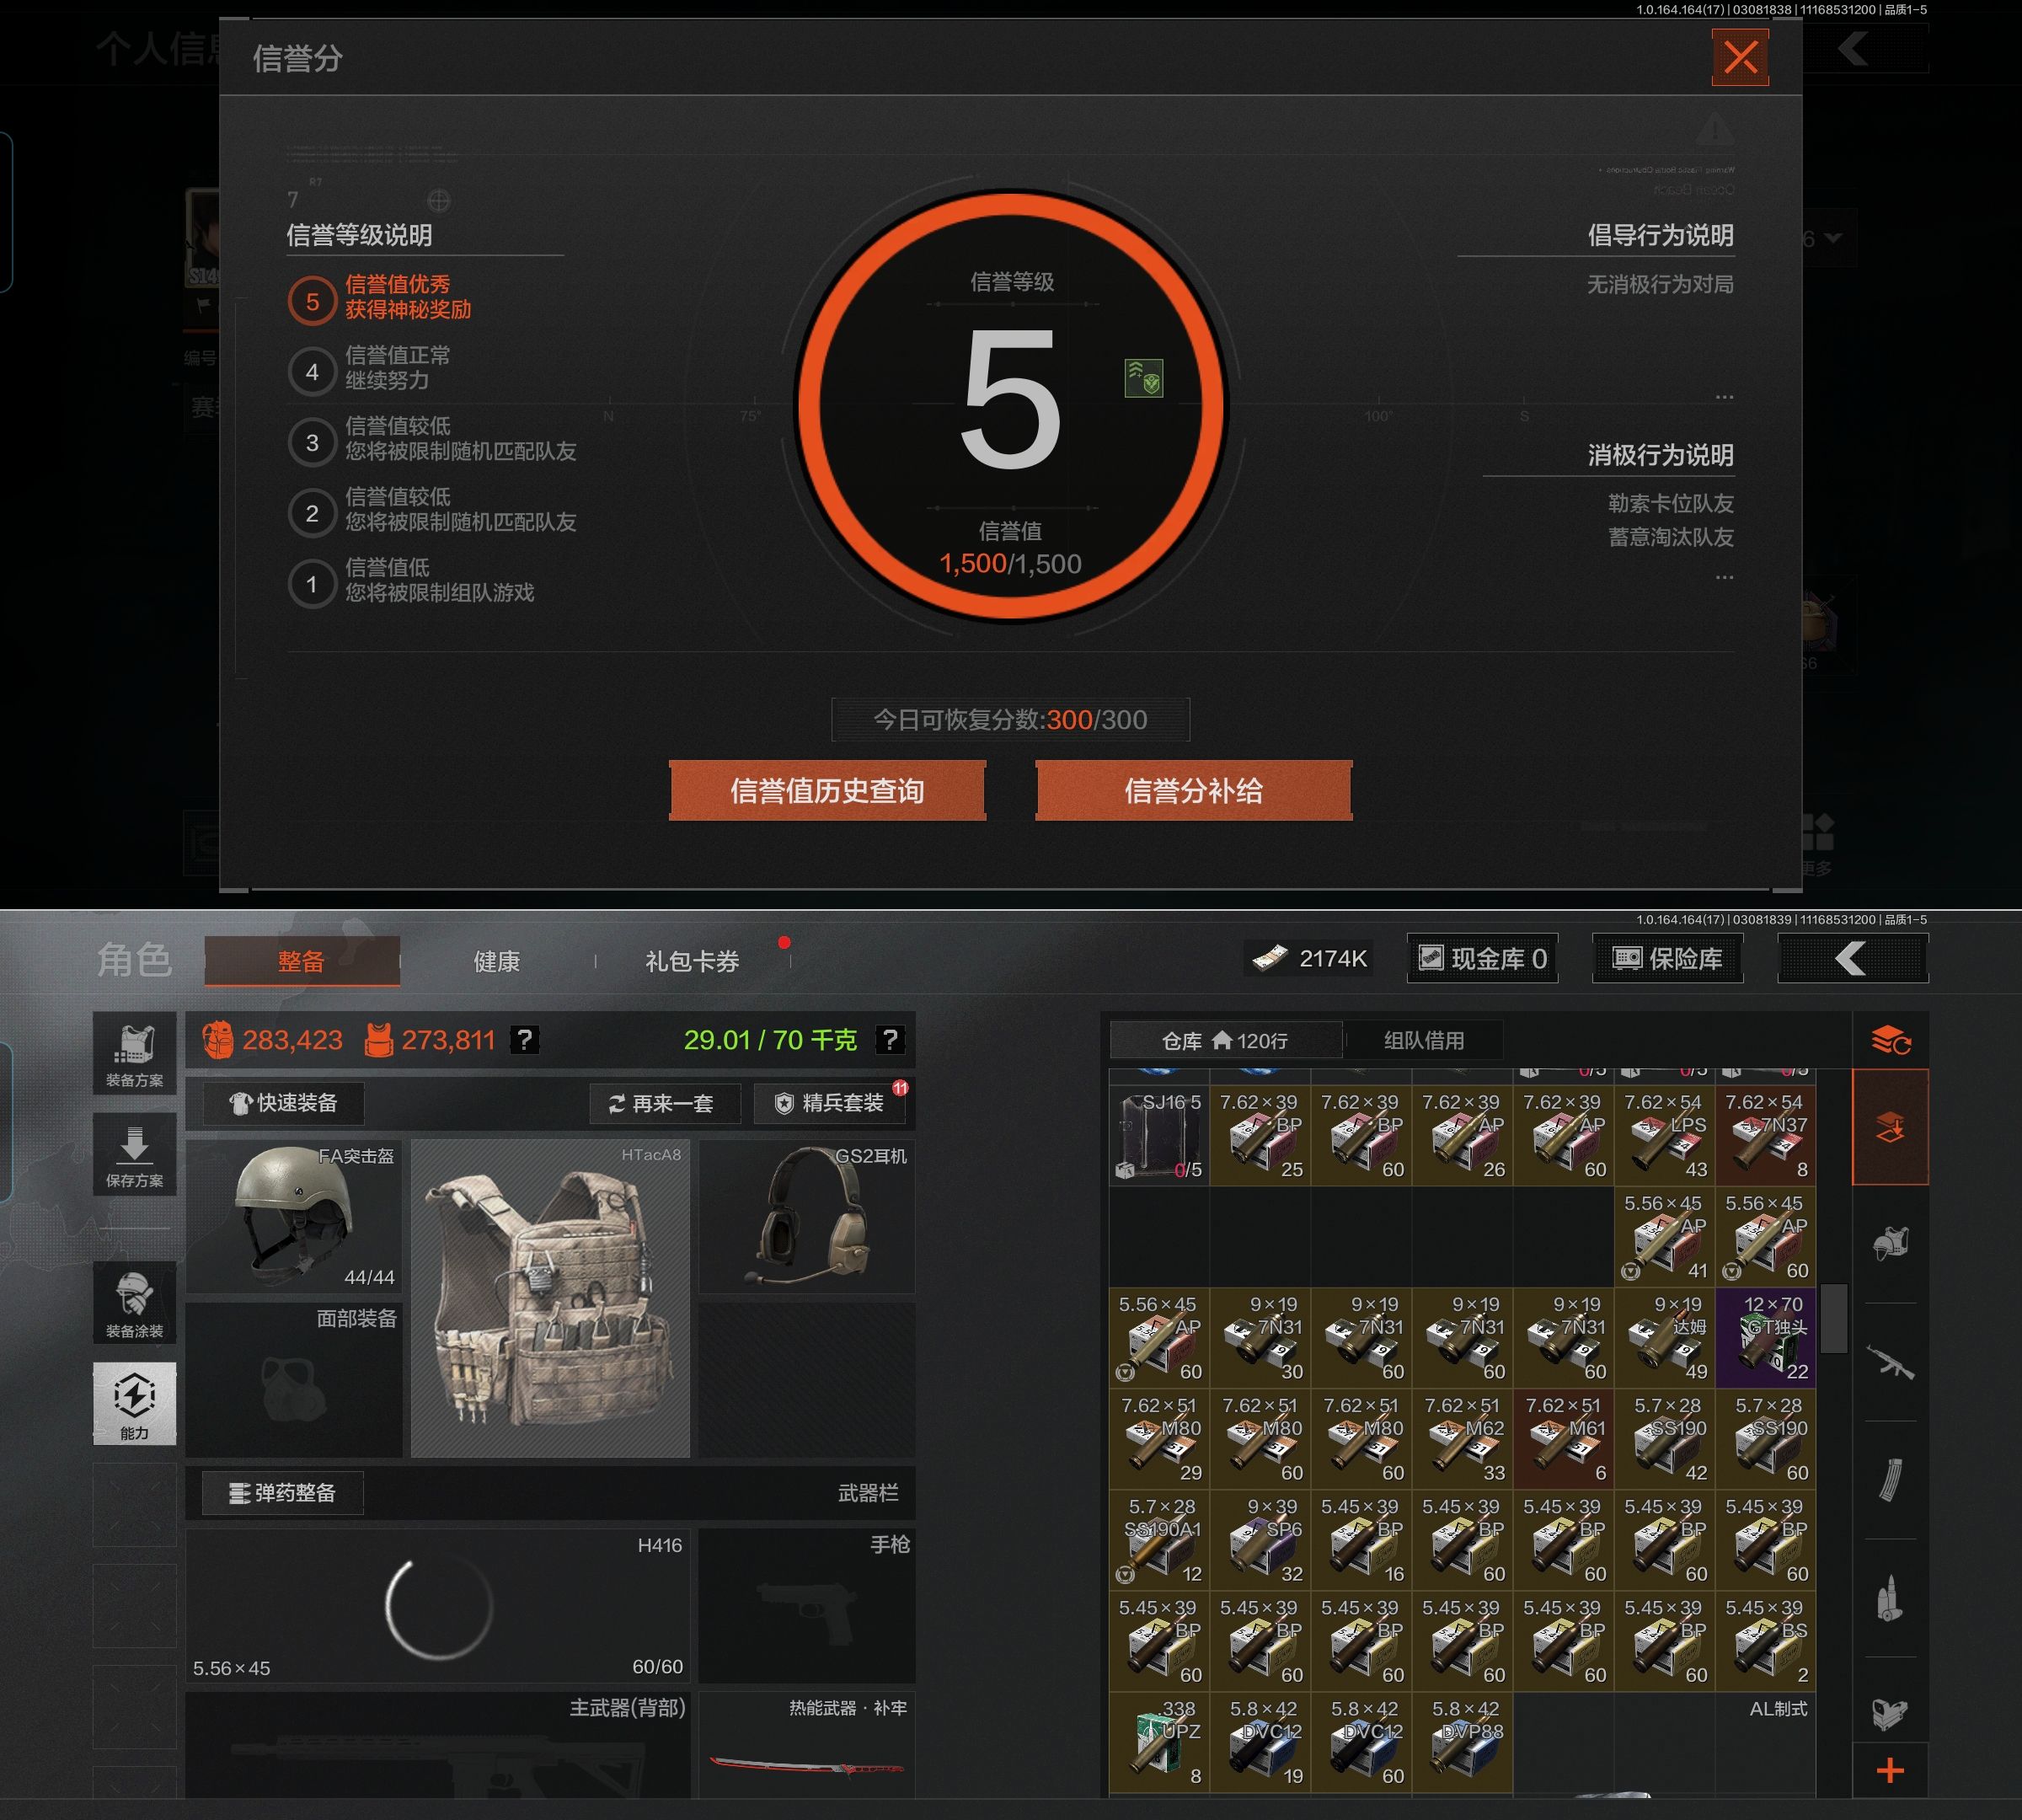Filter warehouse by rifle weapon icon
This screenshot has width=2022, height=1820.
click(x=1890, y=1362)
